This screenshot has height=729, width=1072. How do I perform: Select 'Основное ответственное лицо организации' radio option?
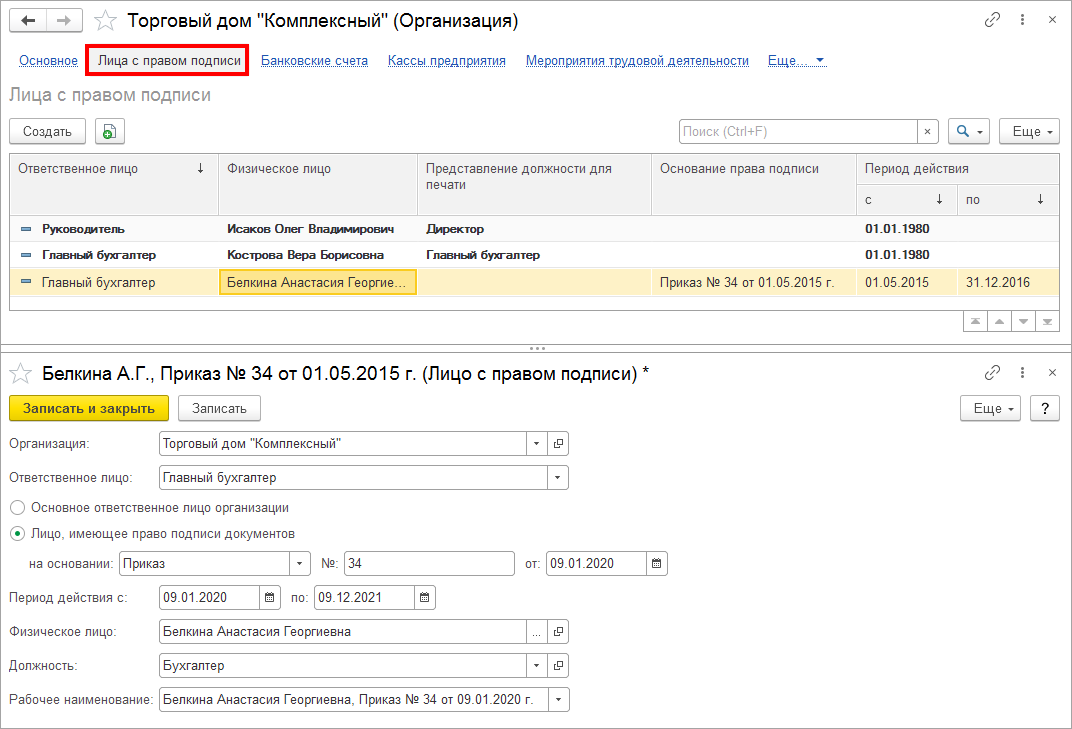click(18, 508)
